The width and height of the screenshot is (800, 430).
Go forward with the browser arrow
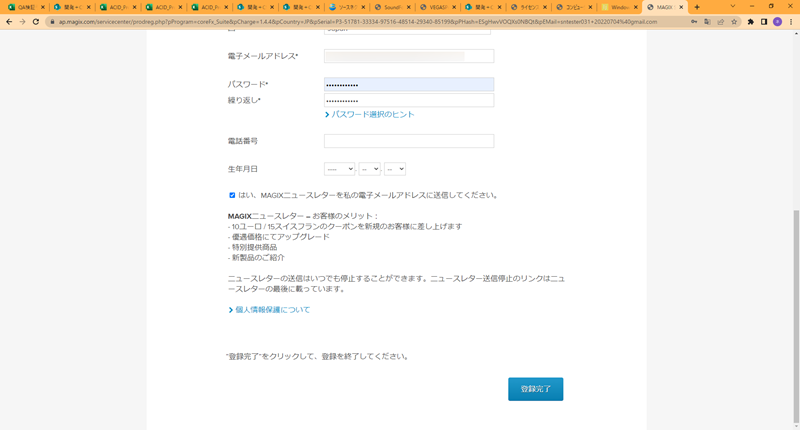pyautogui.click(x=22, y=22)
